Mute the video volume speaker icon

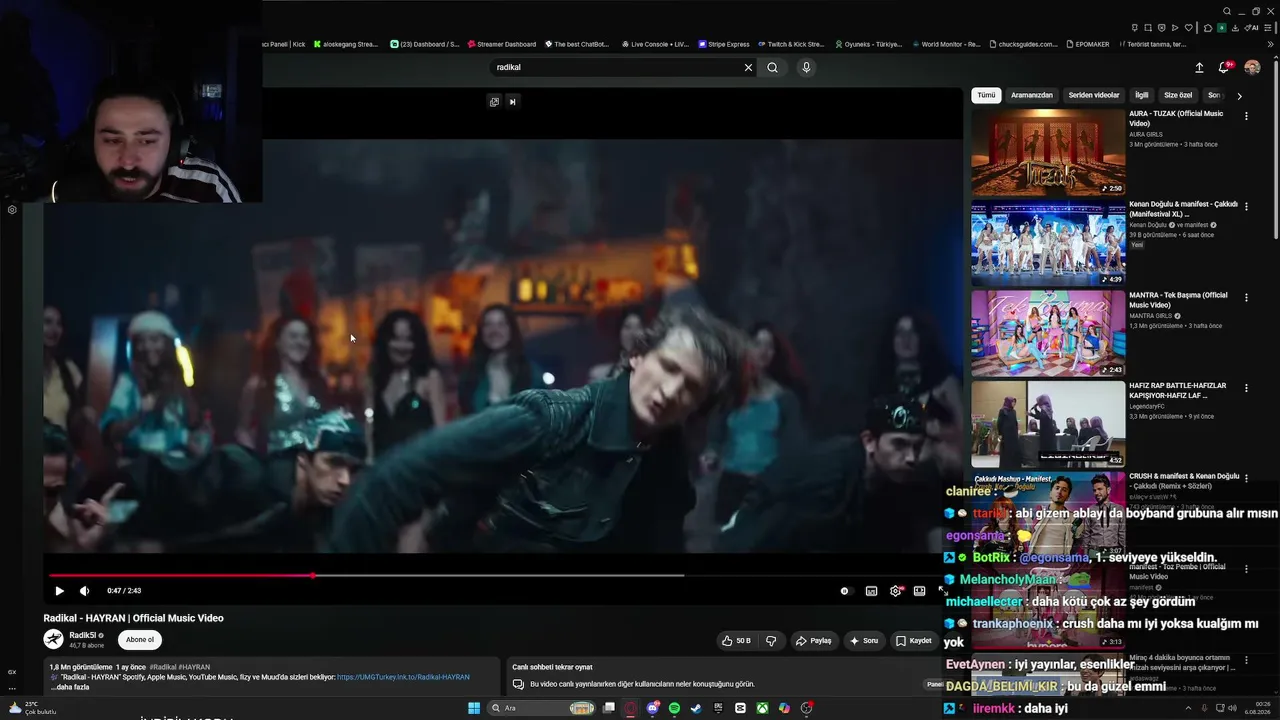(84, 591)
